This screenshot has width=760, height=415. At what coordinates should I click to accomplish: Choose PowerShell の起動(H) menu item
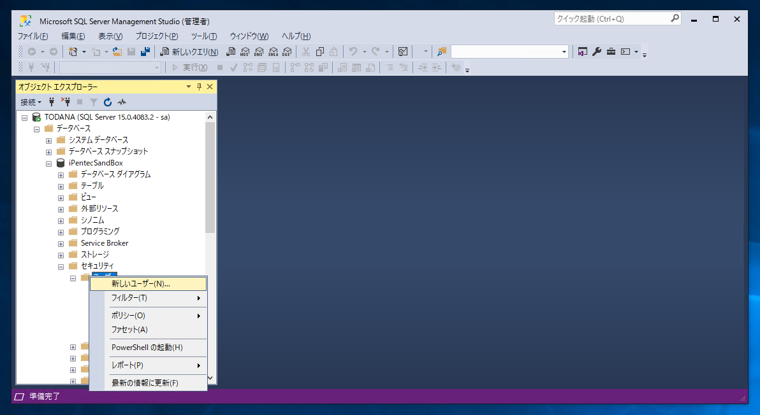[148, 348]
